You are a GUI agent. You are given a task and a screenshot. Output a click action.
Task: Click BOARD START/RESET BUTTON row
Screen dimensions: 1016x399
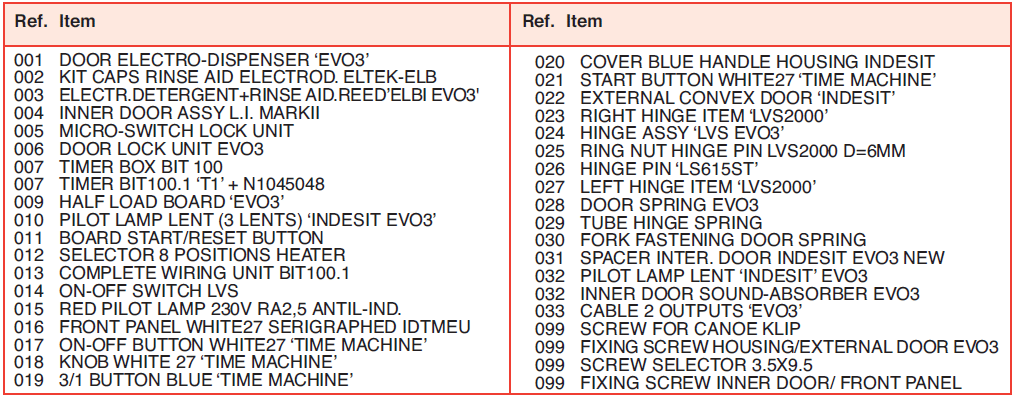(x=168, y=237)
